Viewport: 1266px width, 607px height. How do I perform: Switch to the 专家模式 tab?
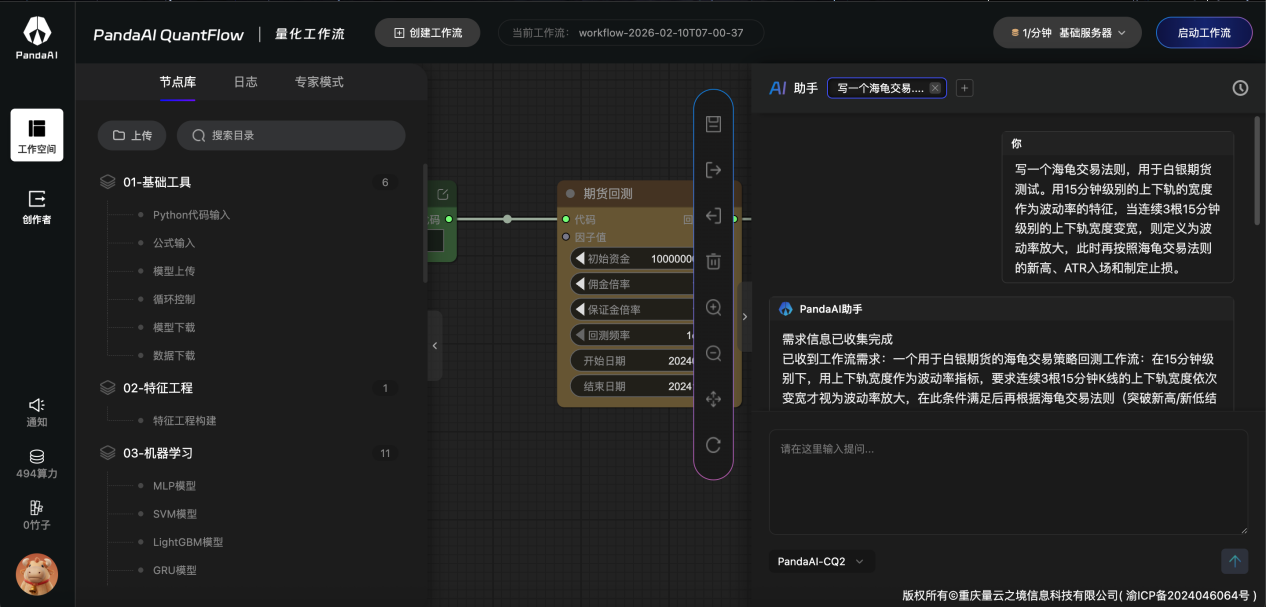click(319, 82)
